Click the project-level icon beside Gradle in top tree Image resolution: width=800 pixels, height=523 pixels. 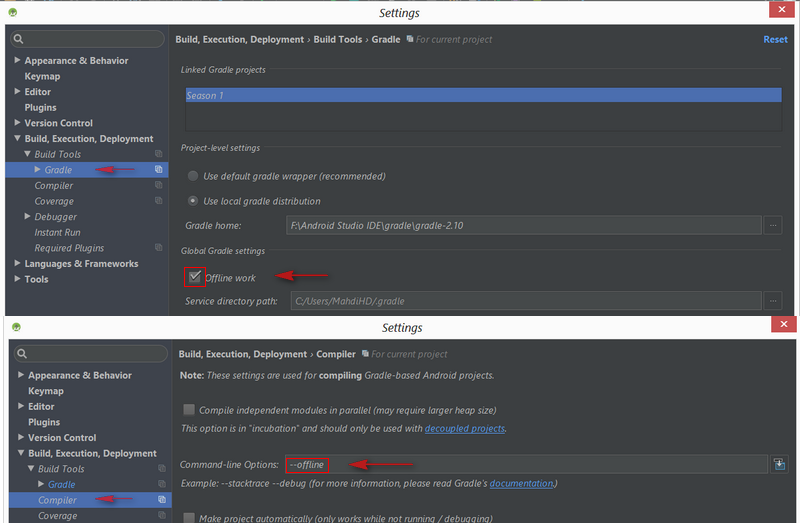[158, 170]
